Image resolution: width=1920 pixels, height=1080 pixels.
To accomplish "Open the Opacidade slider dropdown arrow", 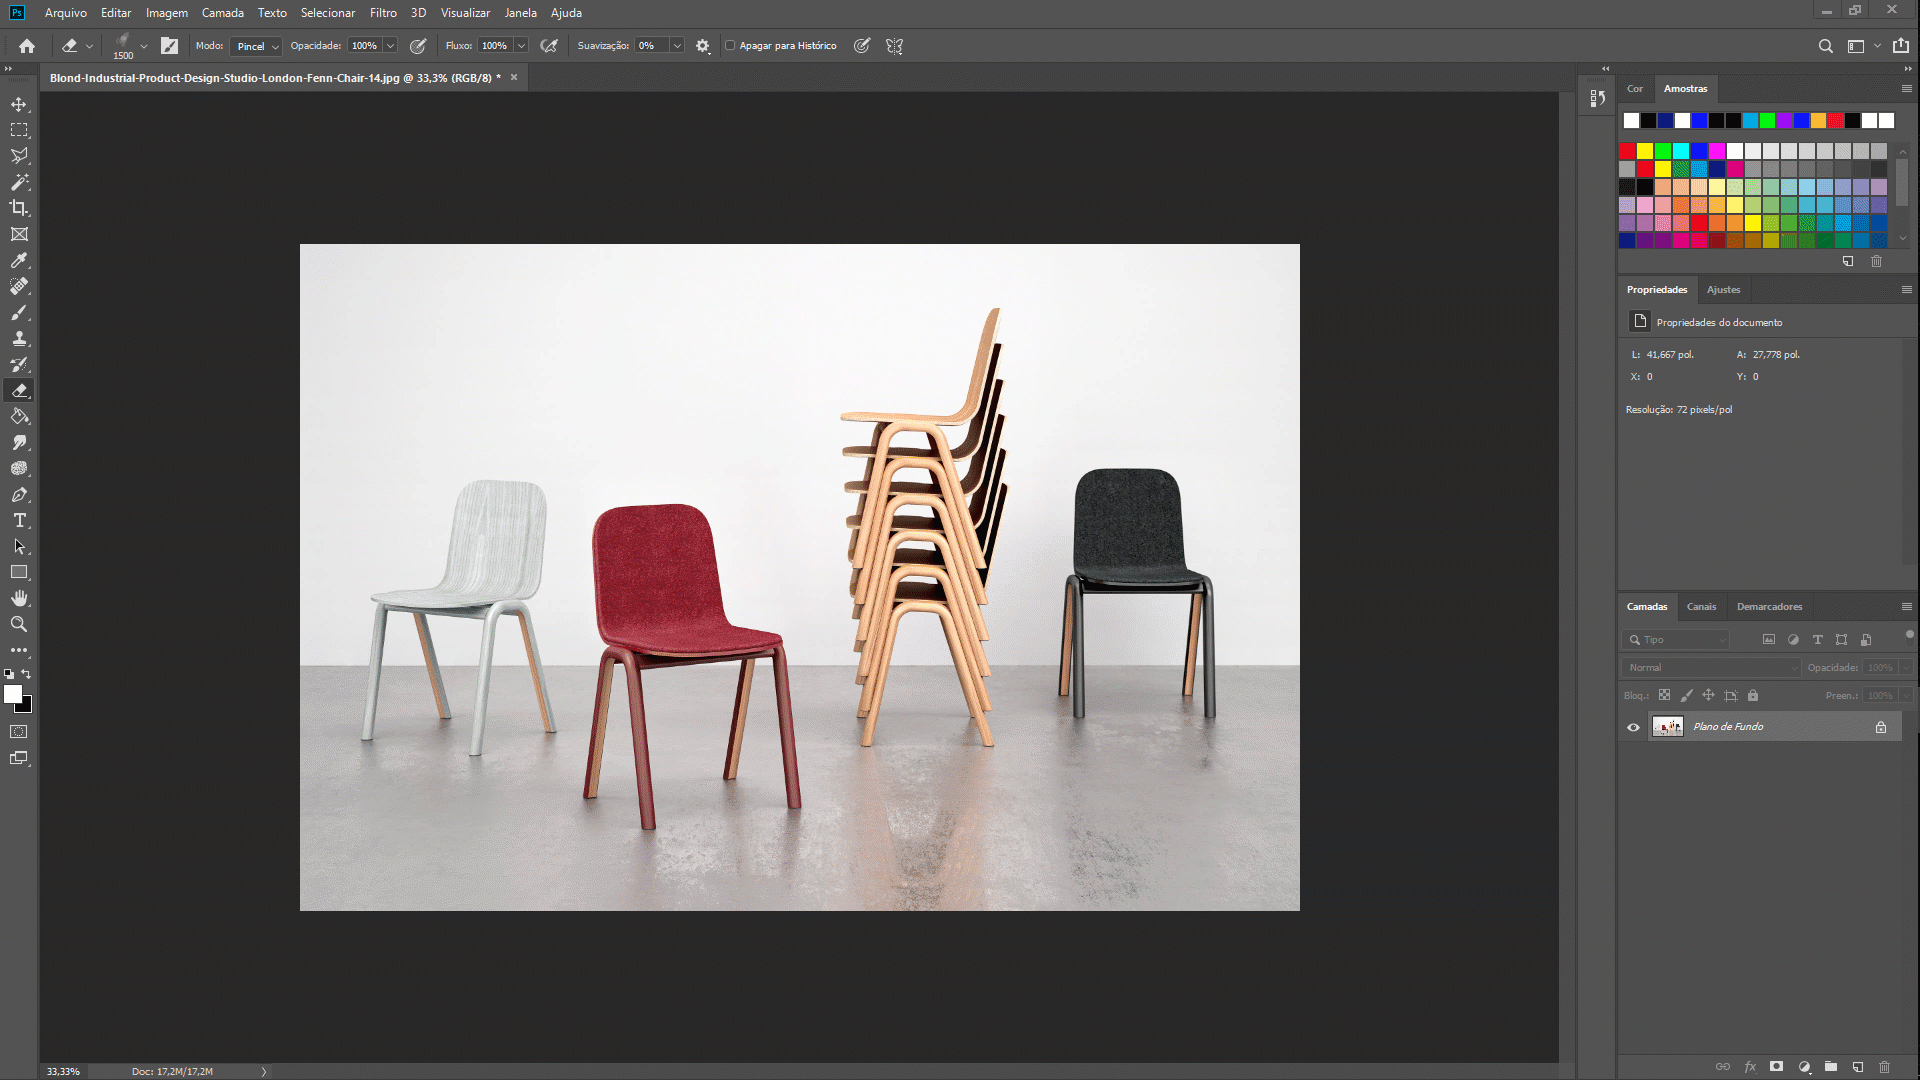I will click(390, 46).
